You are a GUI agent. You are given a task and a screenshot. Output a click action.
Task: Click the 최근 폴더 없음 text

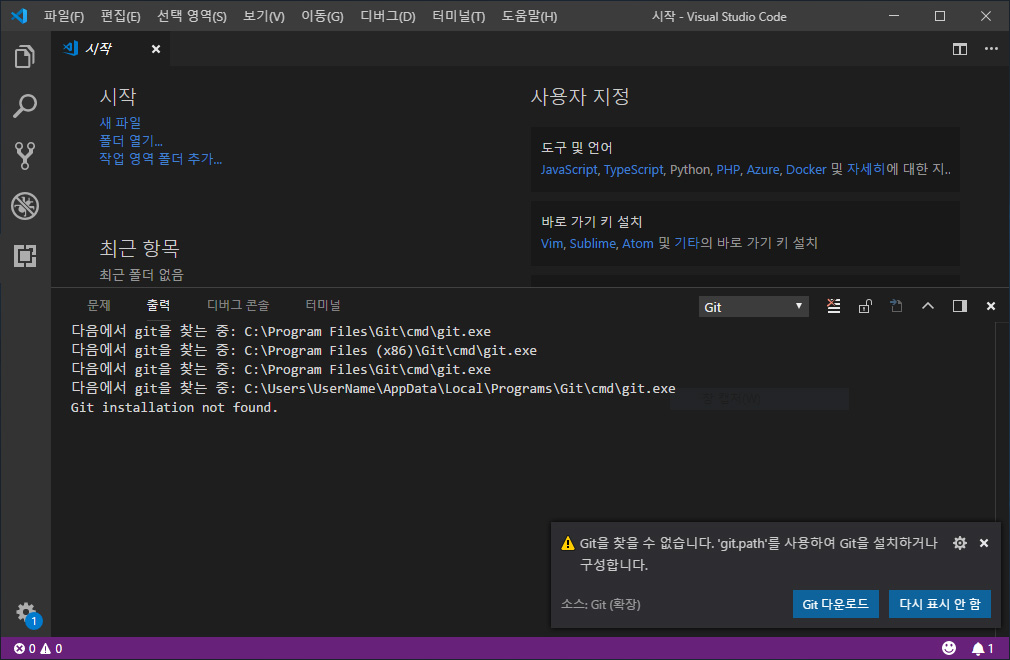(x=141, y=275)
